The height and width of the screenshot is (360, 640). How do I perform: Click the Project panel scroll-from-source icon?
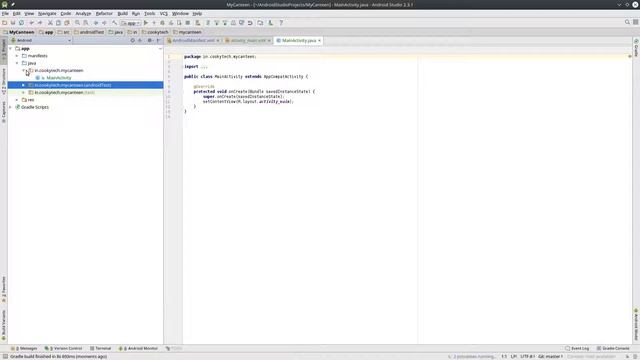coord(133,40)
